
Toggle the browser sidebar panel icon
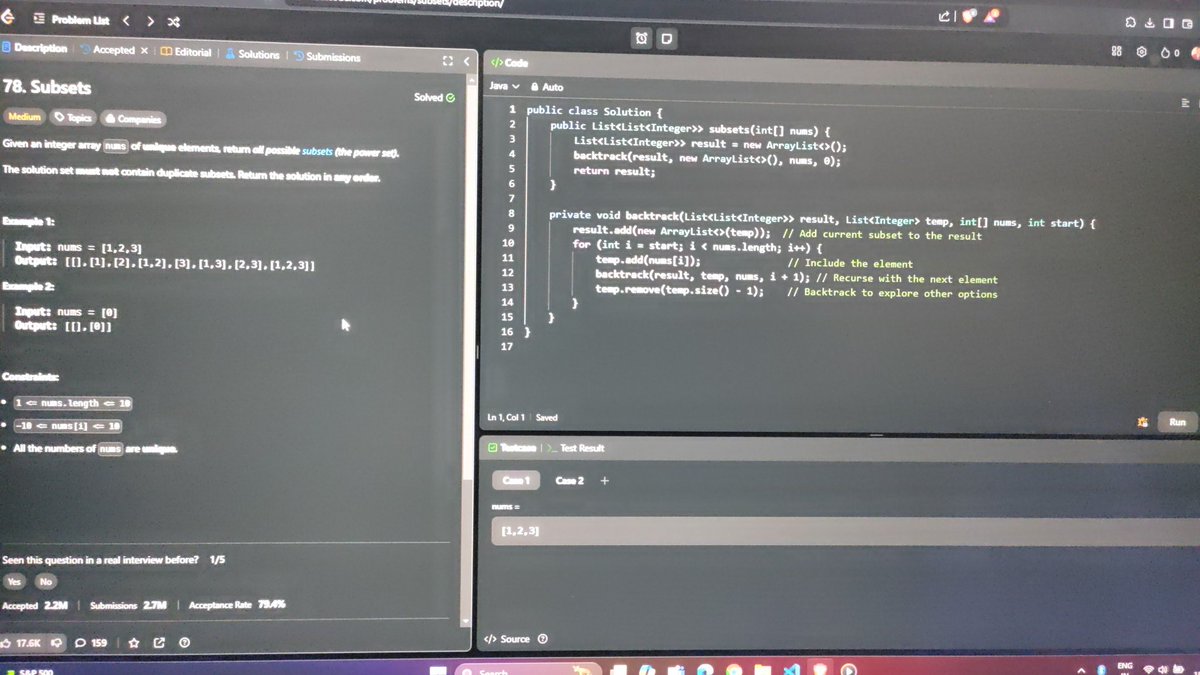pyautogui.click(x=1168, y=23)
